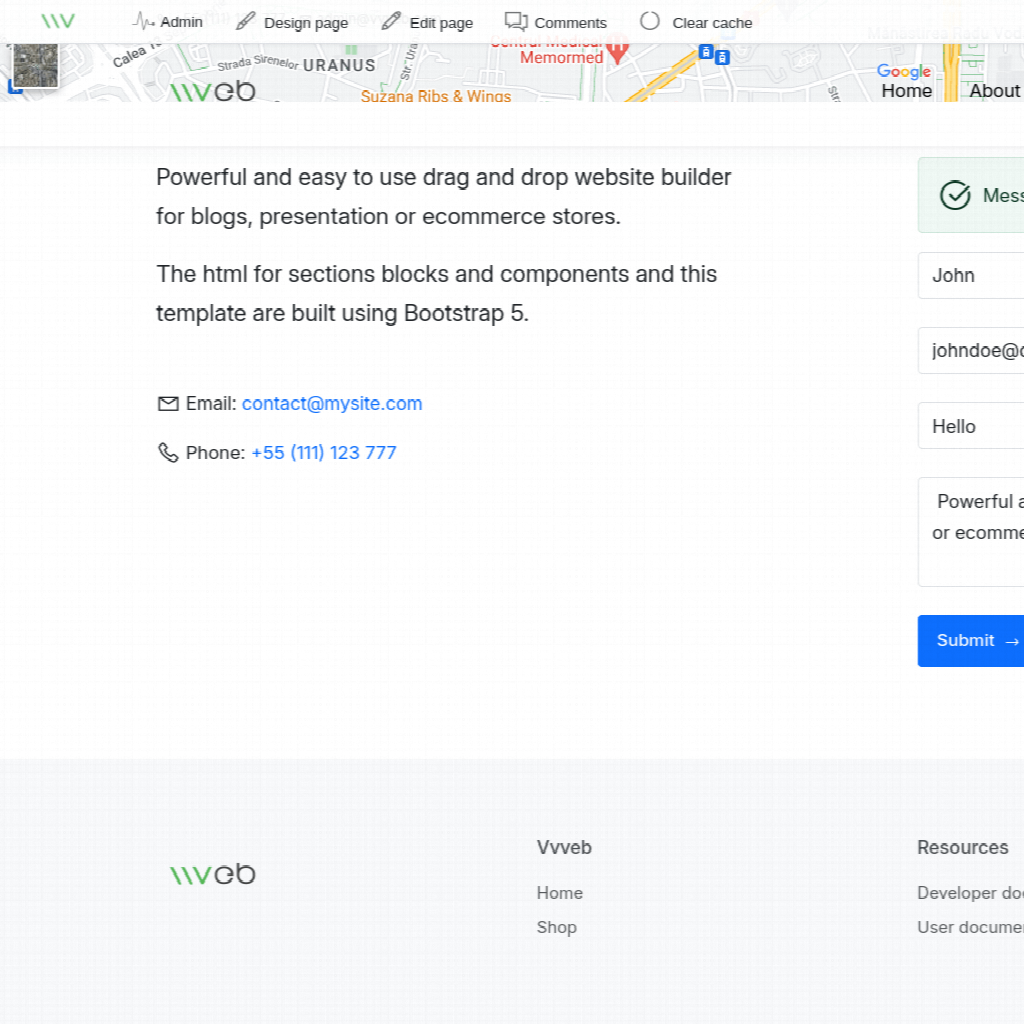Open the footer Shop link
This screenshot has width=1024, height=1024.
556,927
